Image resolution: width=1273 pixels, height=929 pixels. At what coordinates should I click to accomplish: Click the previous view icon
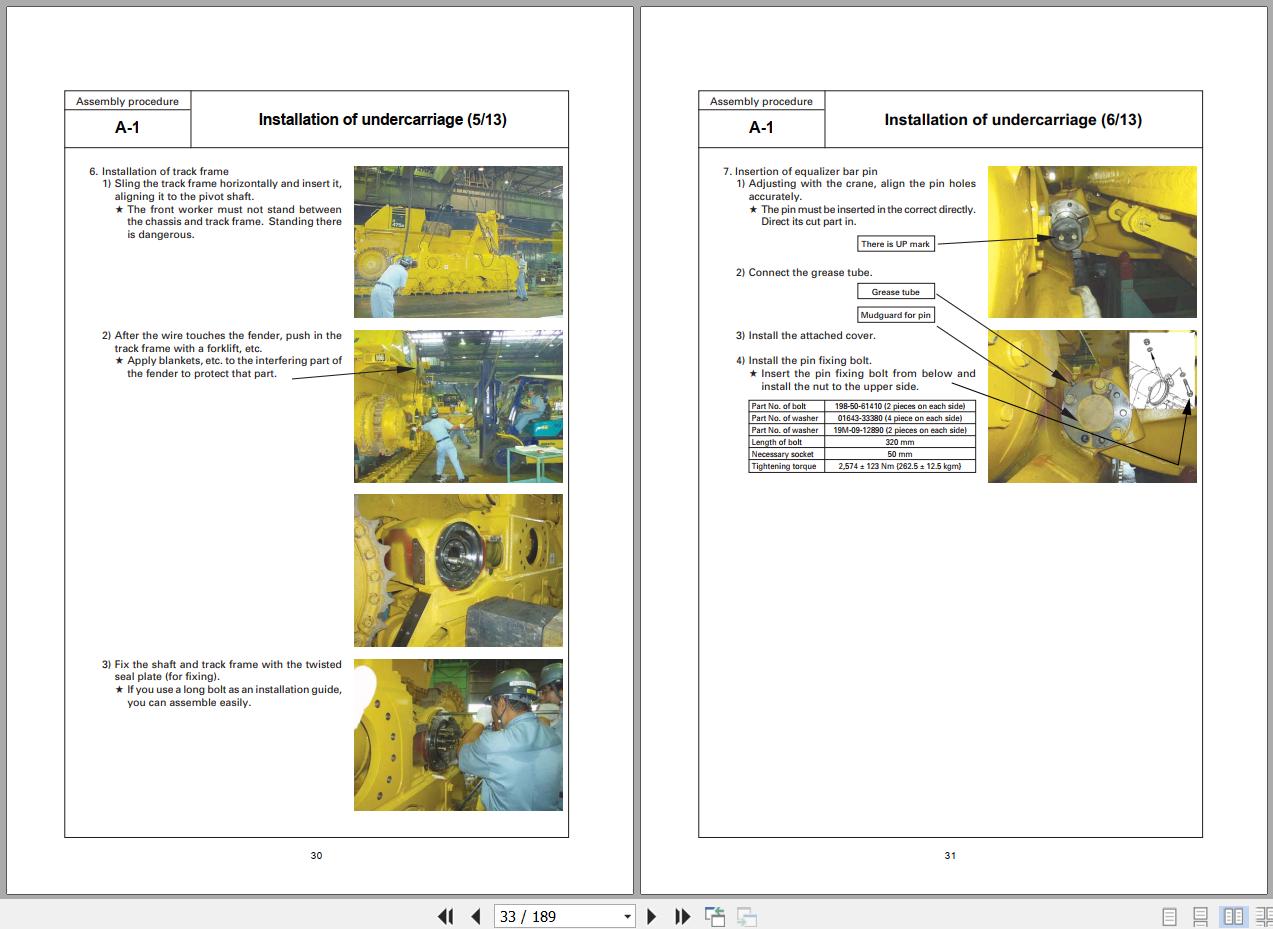point(714,916)
